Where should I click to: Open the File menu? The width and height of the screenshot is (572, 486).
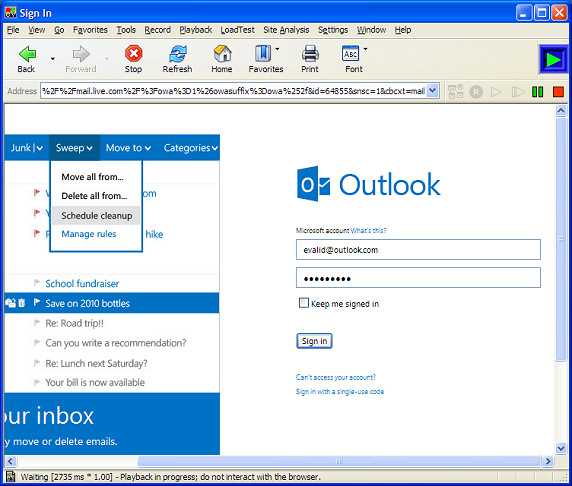[x=13, y=30]
